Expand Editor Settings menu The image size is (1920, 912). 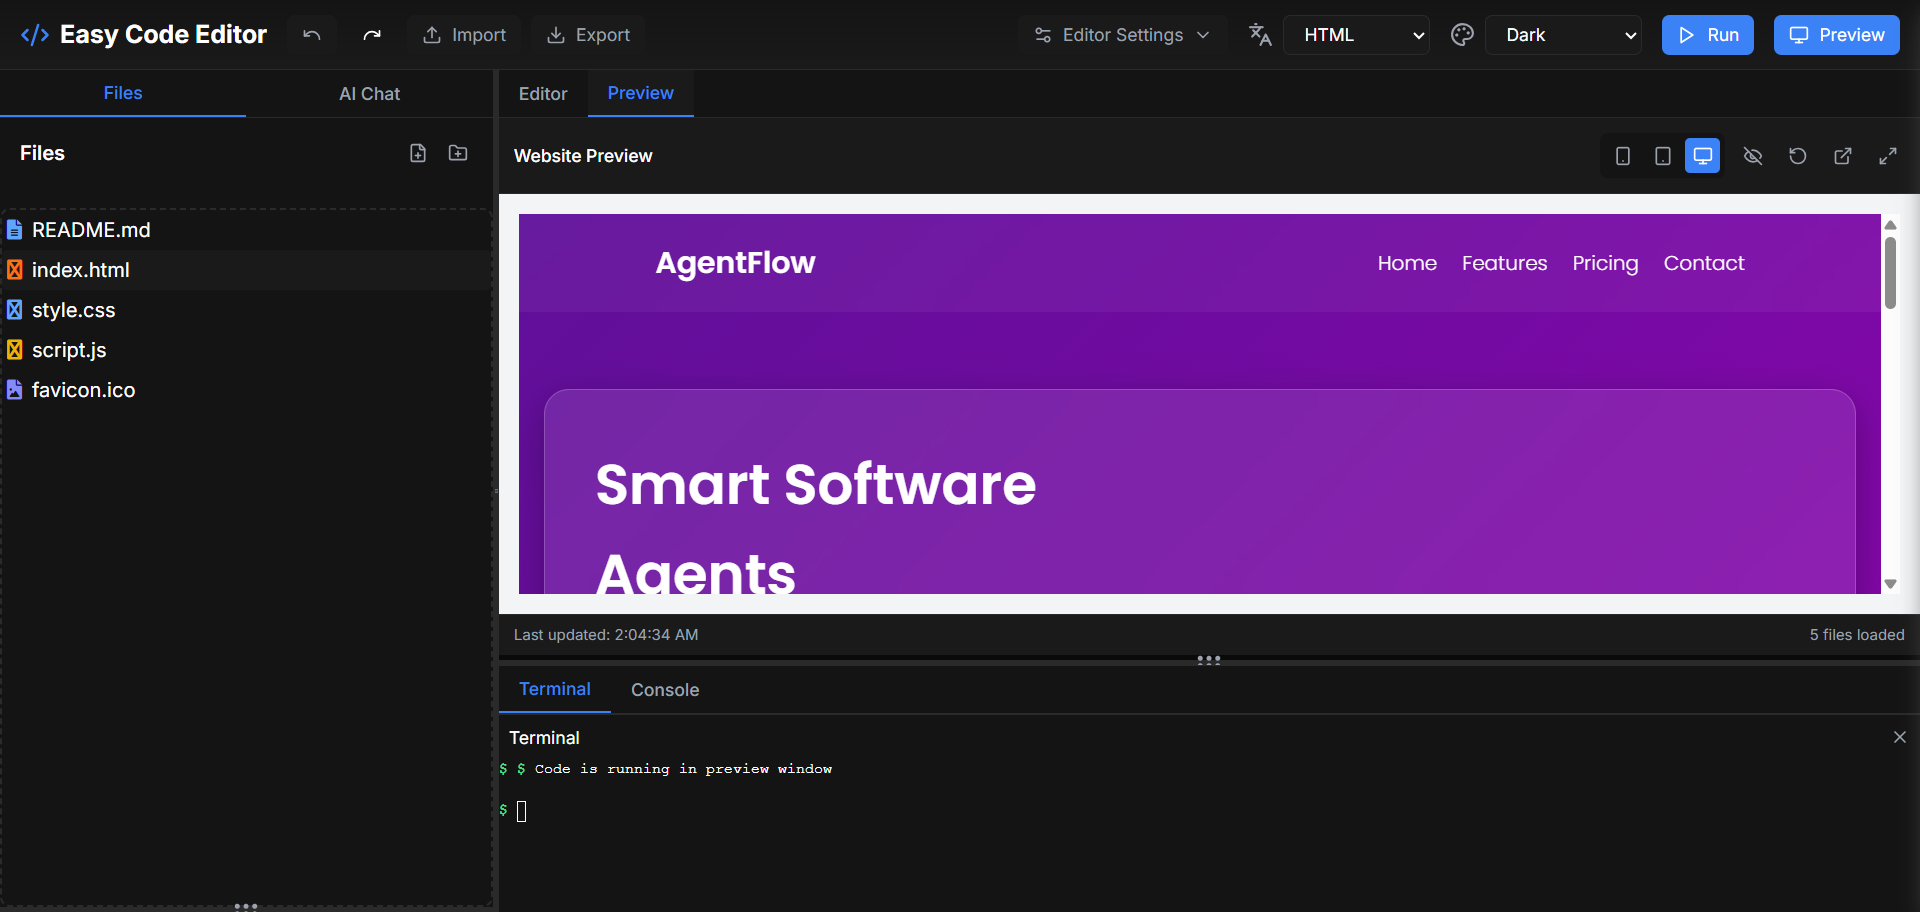click(1122, 35)
